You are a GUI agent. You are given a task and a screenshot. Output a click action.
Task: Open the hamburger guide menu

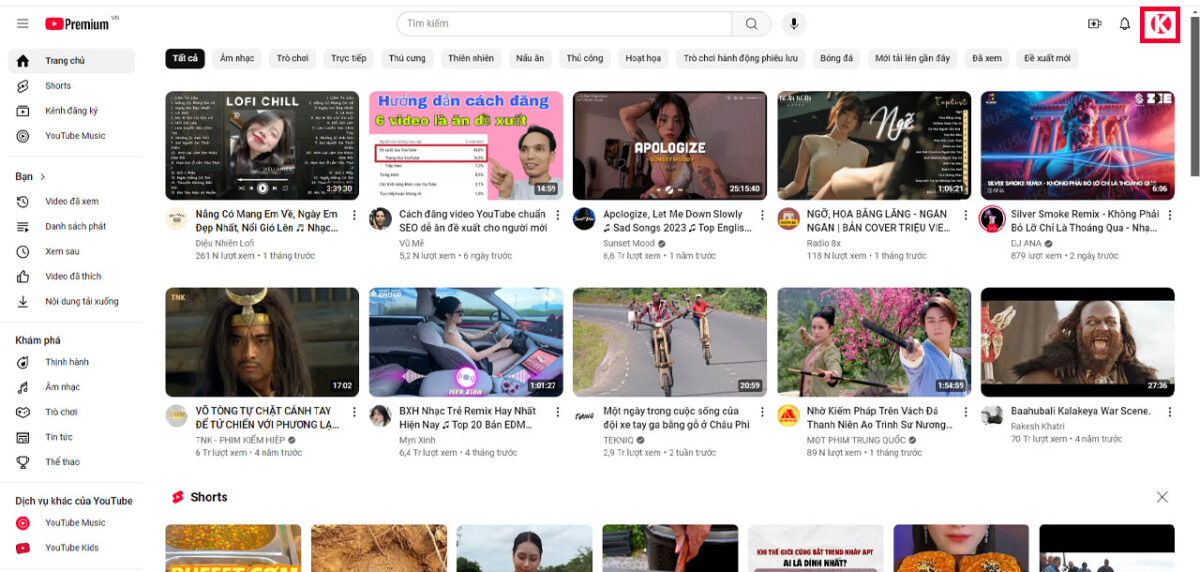[22, 24]
